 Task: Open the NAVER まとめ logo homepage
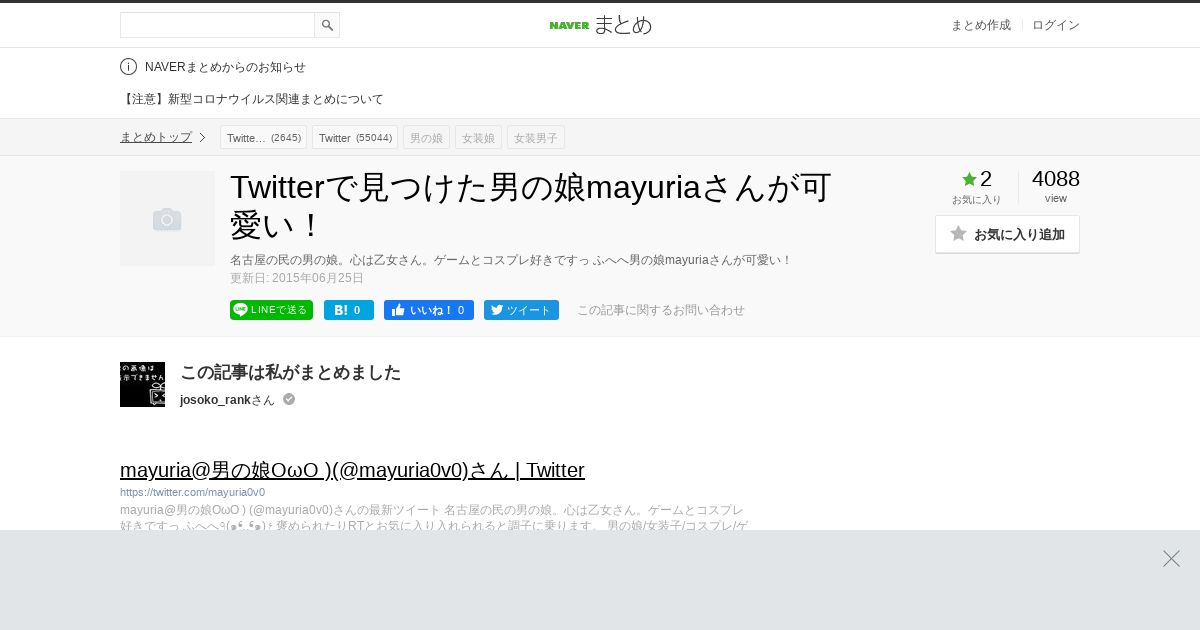(600, 25)
